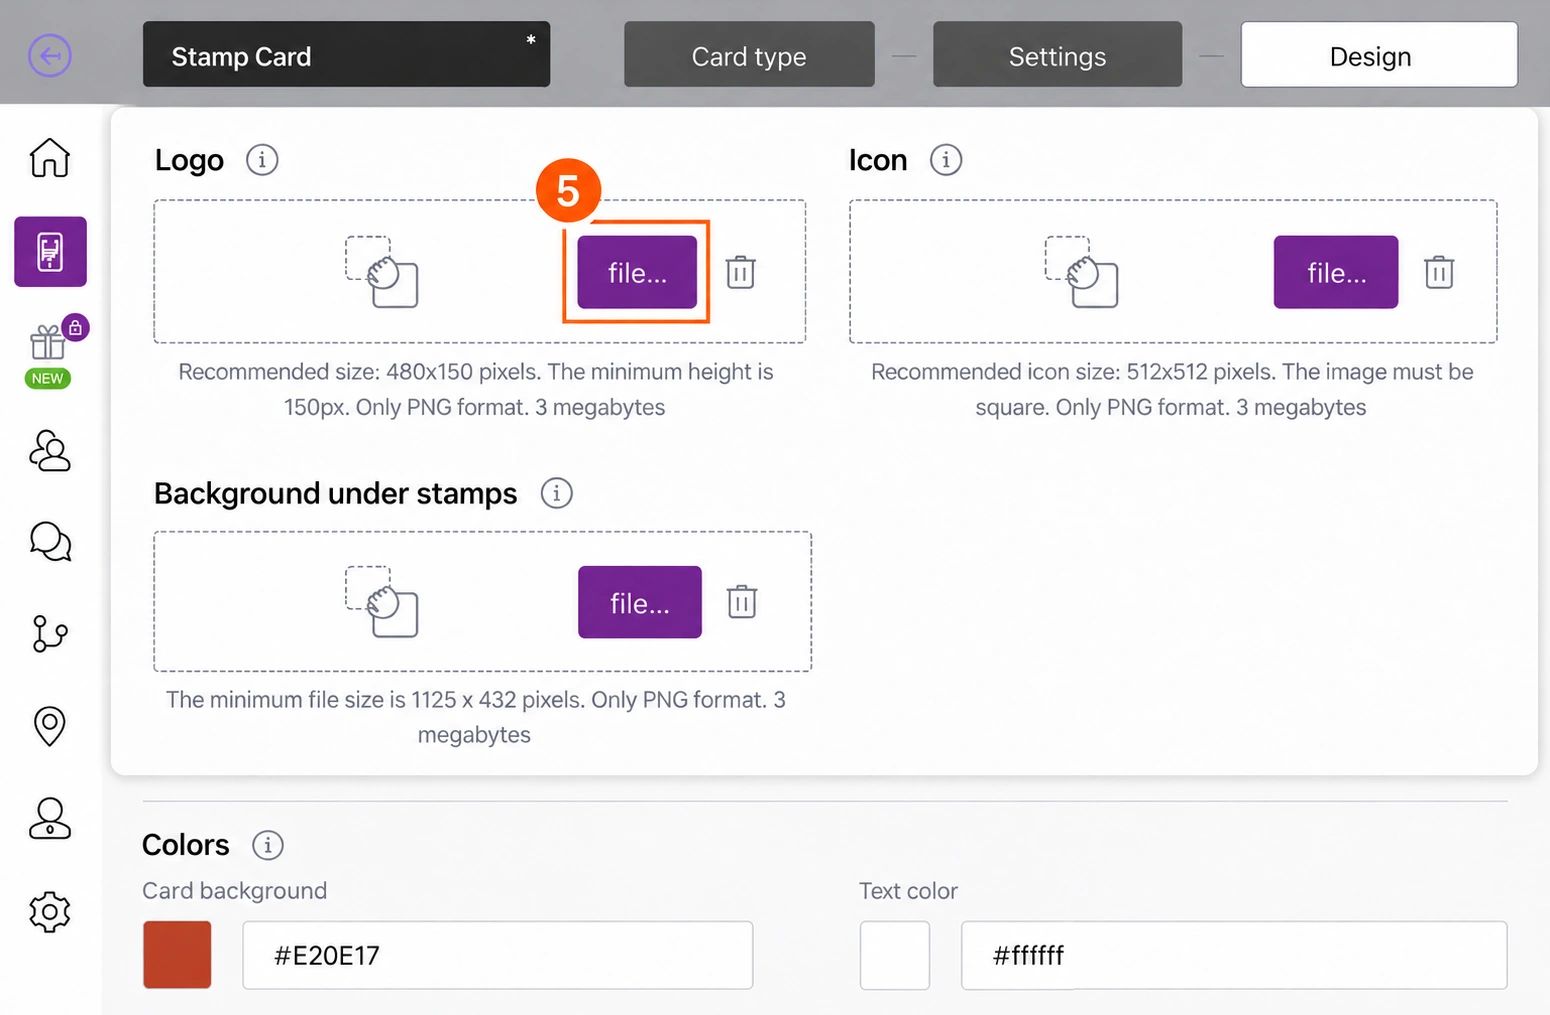The width and height of the screenshot is (1550, 1015).
Task: Show info for Background under stamps
Action: (557, 493)
